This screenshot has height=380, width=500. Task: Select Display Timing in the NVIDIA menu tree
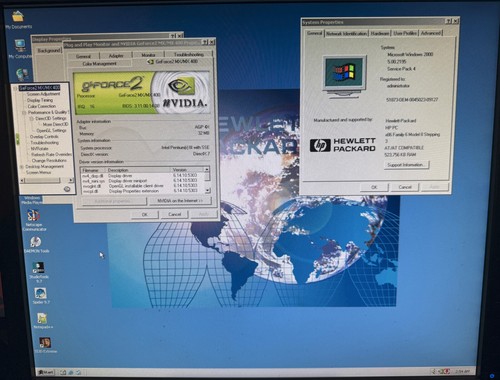point(40,100)
